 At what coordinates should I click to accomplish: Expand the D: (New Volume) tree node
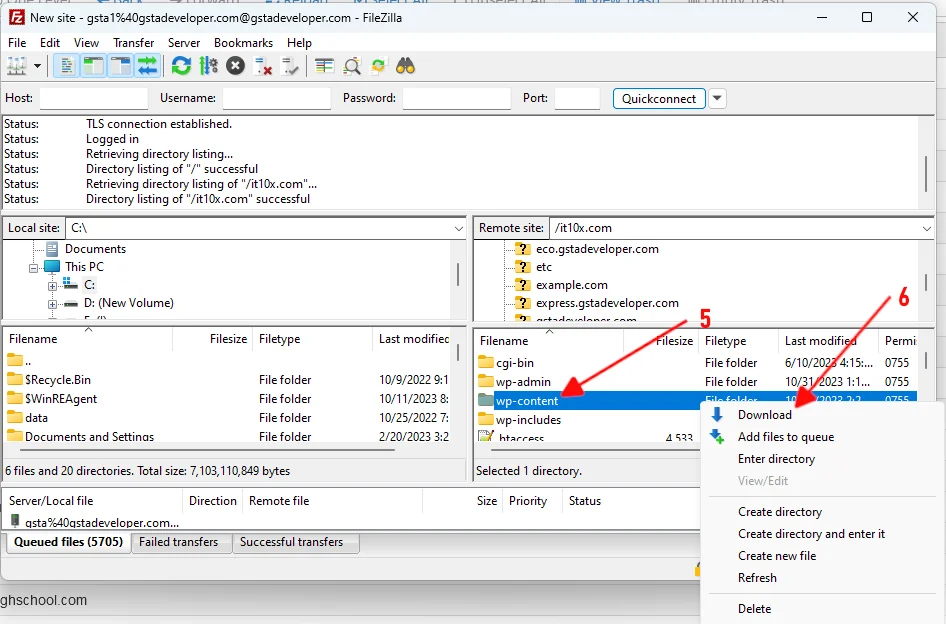pyautogui.click(x=52, y=303)
